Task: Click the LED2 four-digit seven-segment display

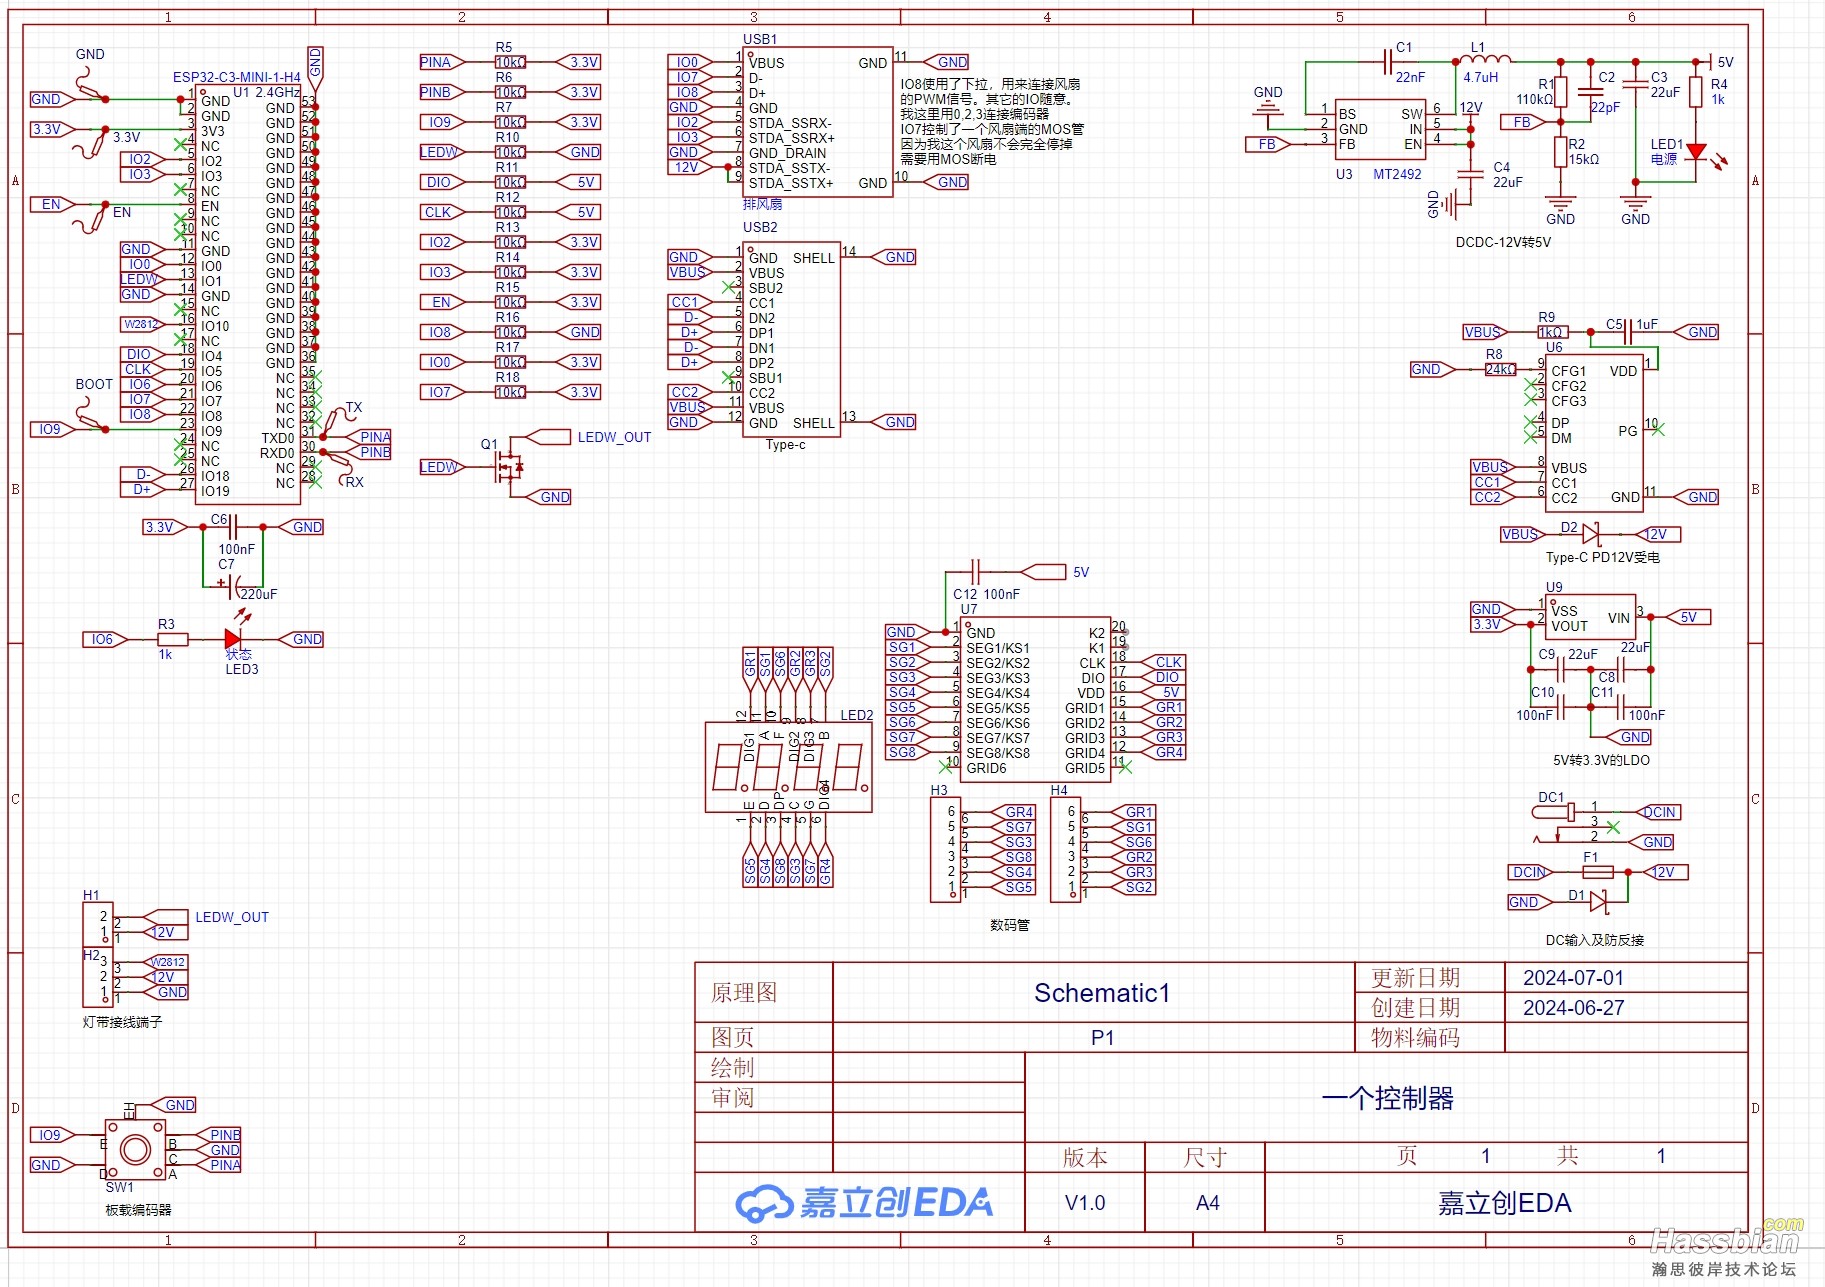Action: pos(789,767)
